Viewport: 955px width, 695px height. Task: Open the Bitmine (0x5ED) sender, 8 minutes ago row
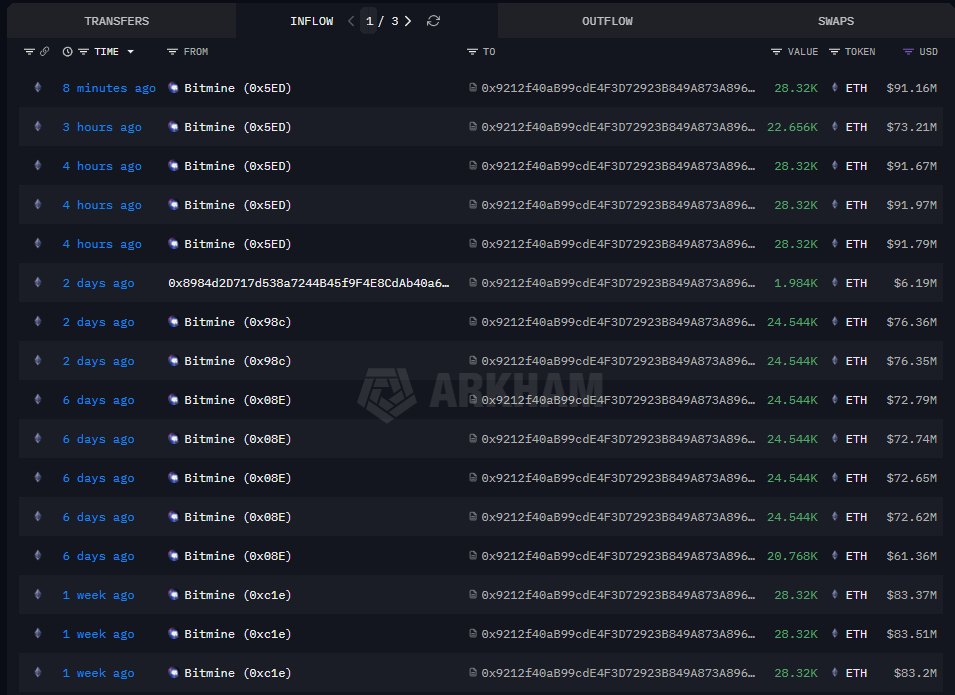238,88
